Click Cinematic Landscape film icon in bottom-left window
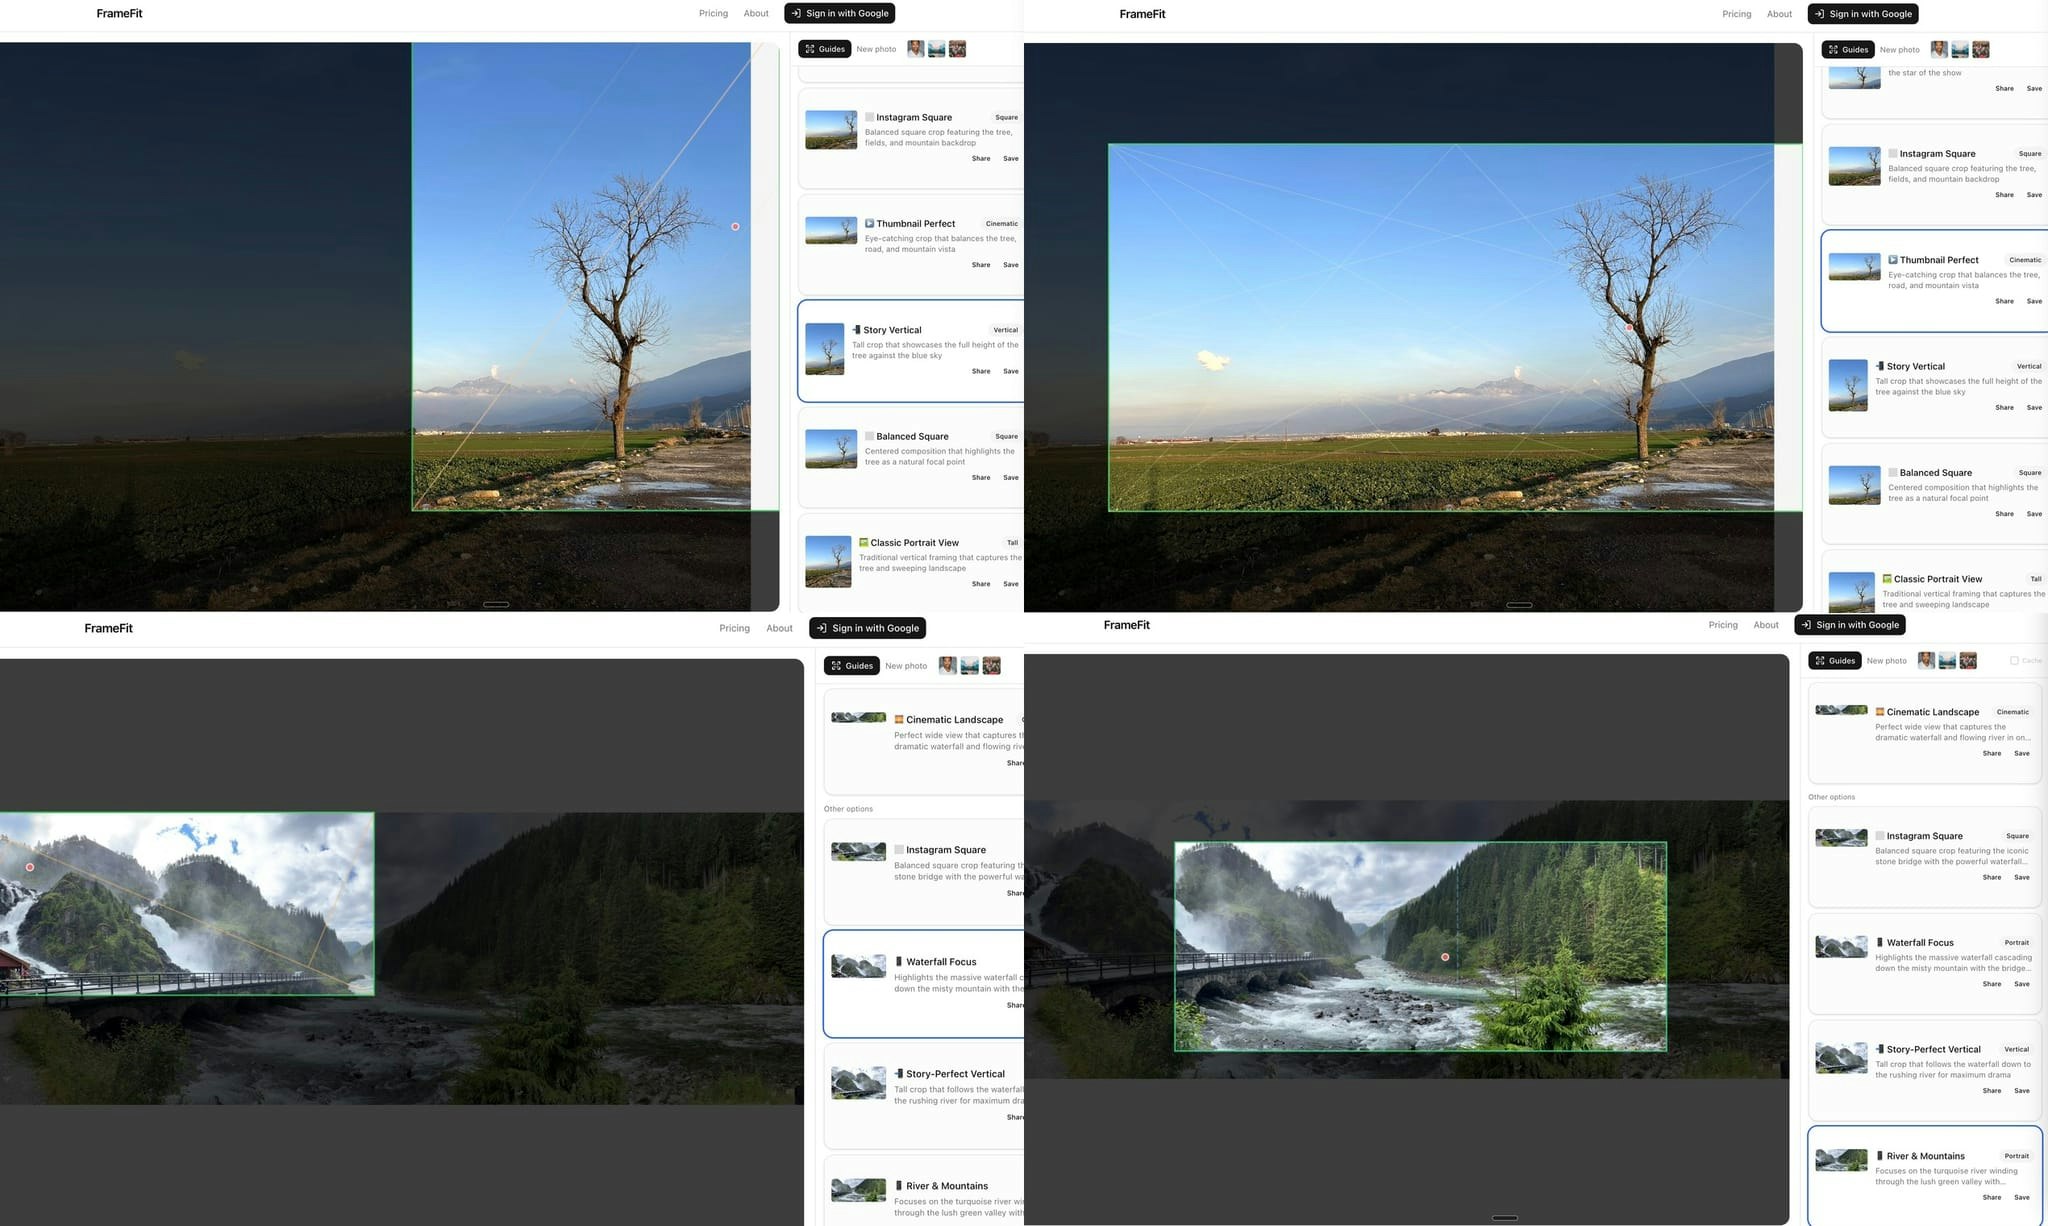 [x=898, y=720]
